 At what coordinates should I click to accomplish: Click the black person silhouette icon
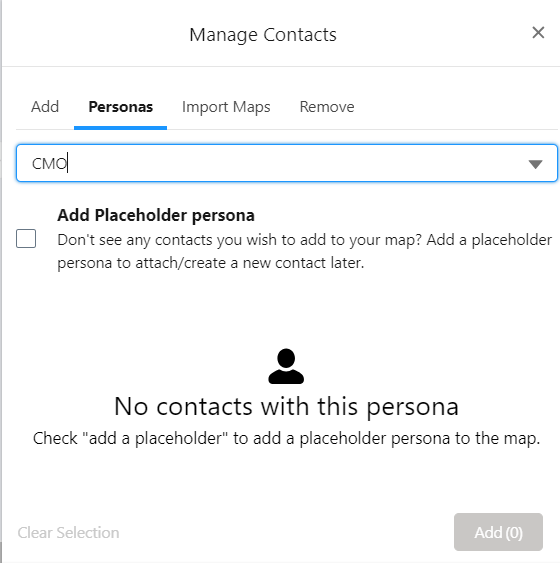coord(286,366)
